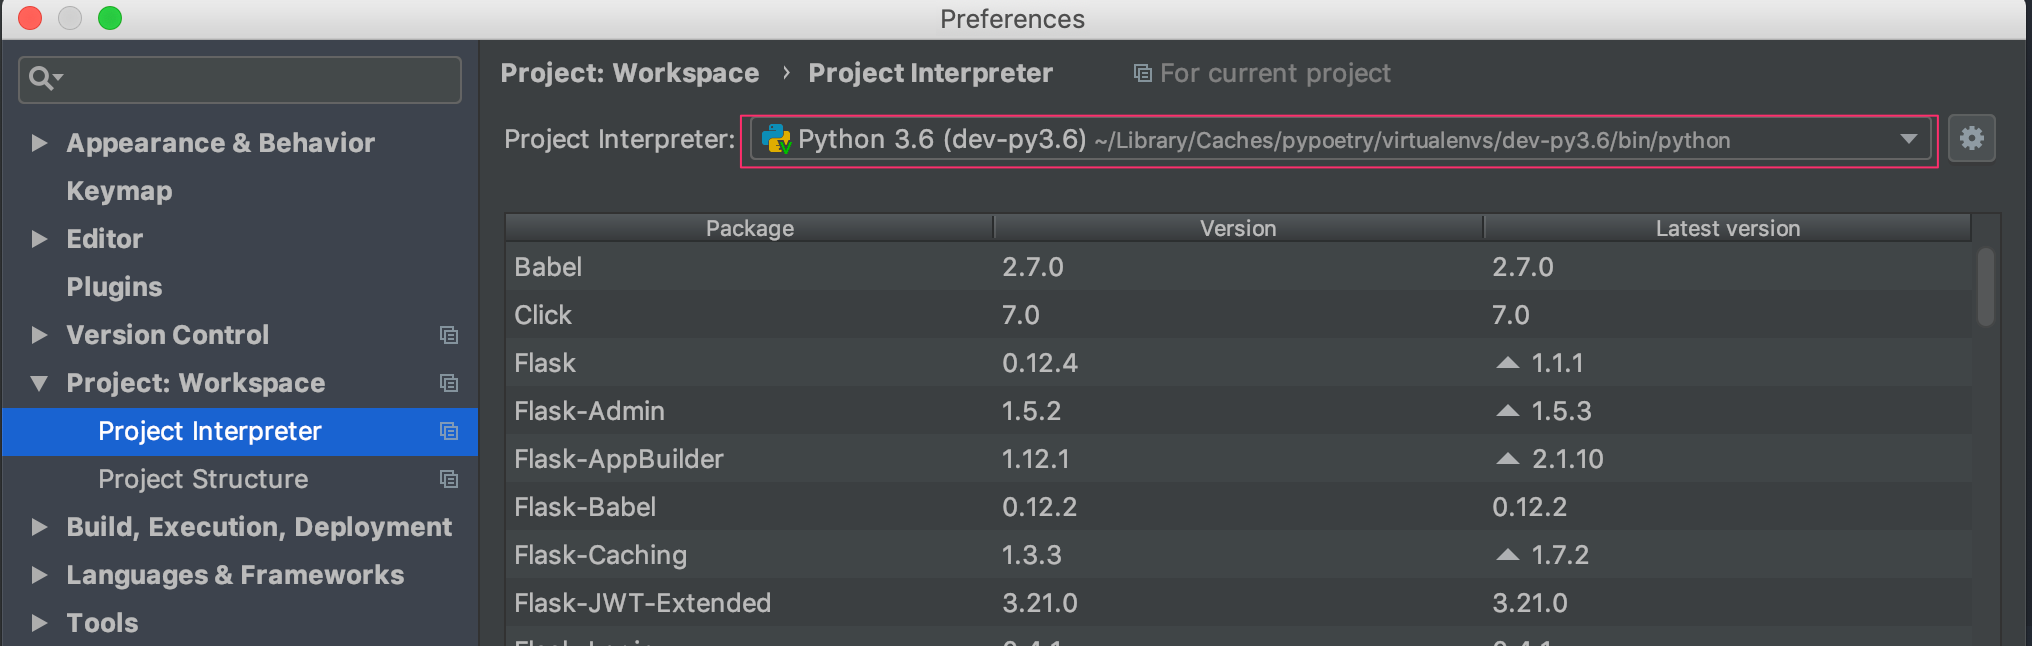Image resolution: width=2032 pixels, height=646 pixels.
Task: Select Project Interpreter in the sidebar
Action: (240, 431)
